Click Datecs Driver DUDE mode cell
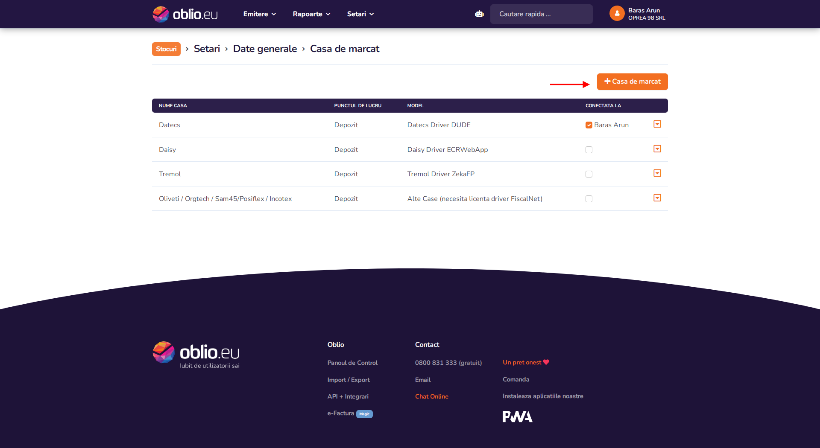This screenshot has height=448, width=820. pos(439,125)
